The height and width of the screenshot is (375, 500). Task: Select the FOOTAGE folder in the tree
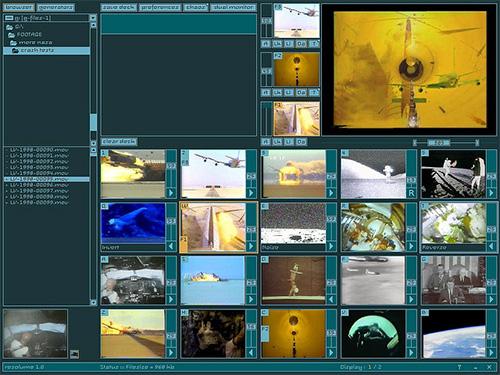coord(29,34)
